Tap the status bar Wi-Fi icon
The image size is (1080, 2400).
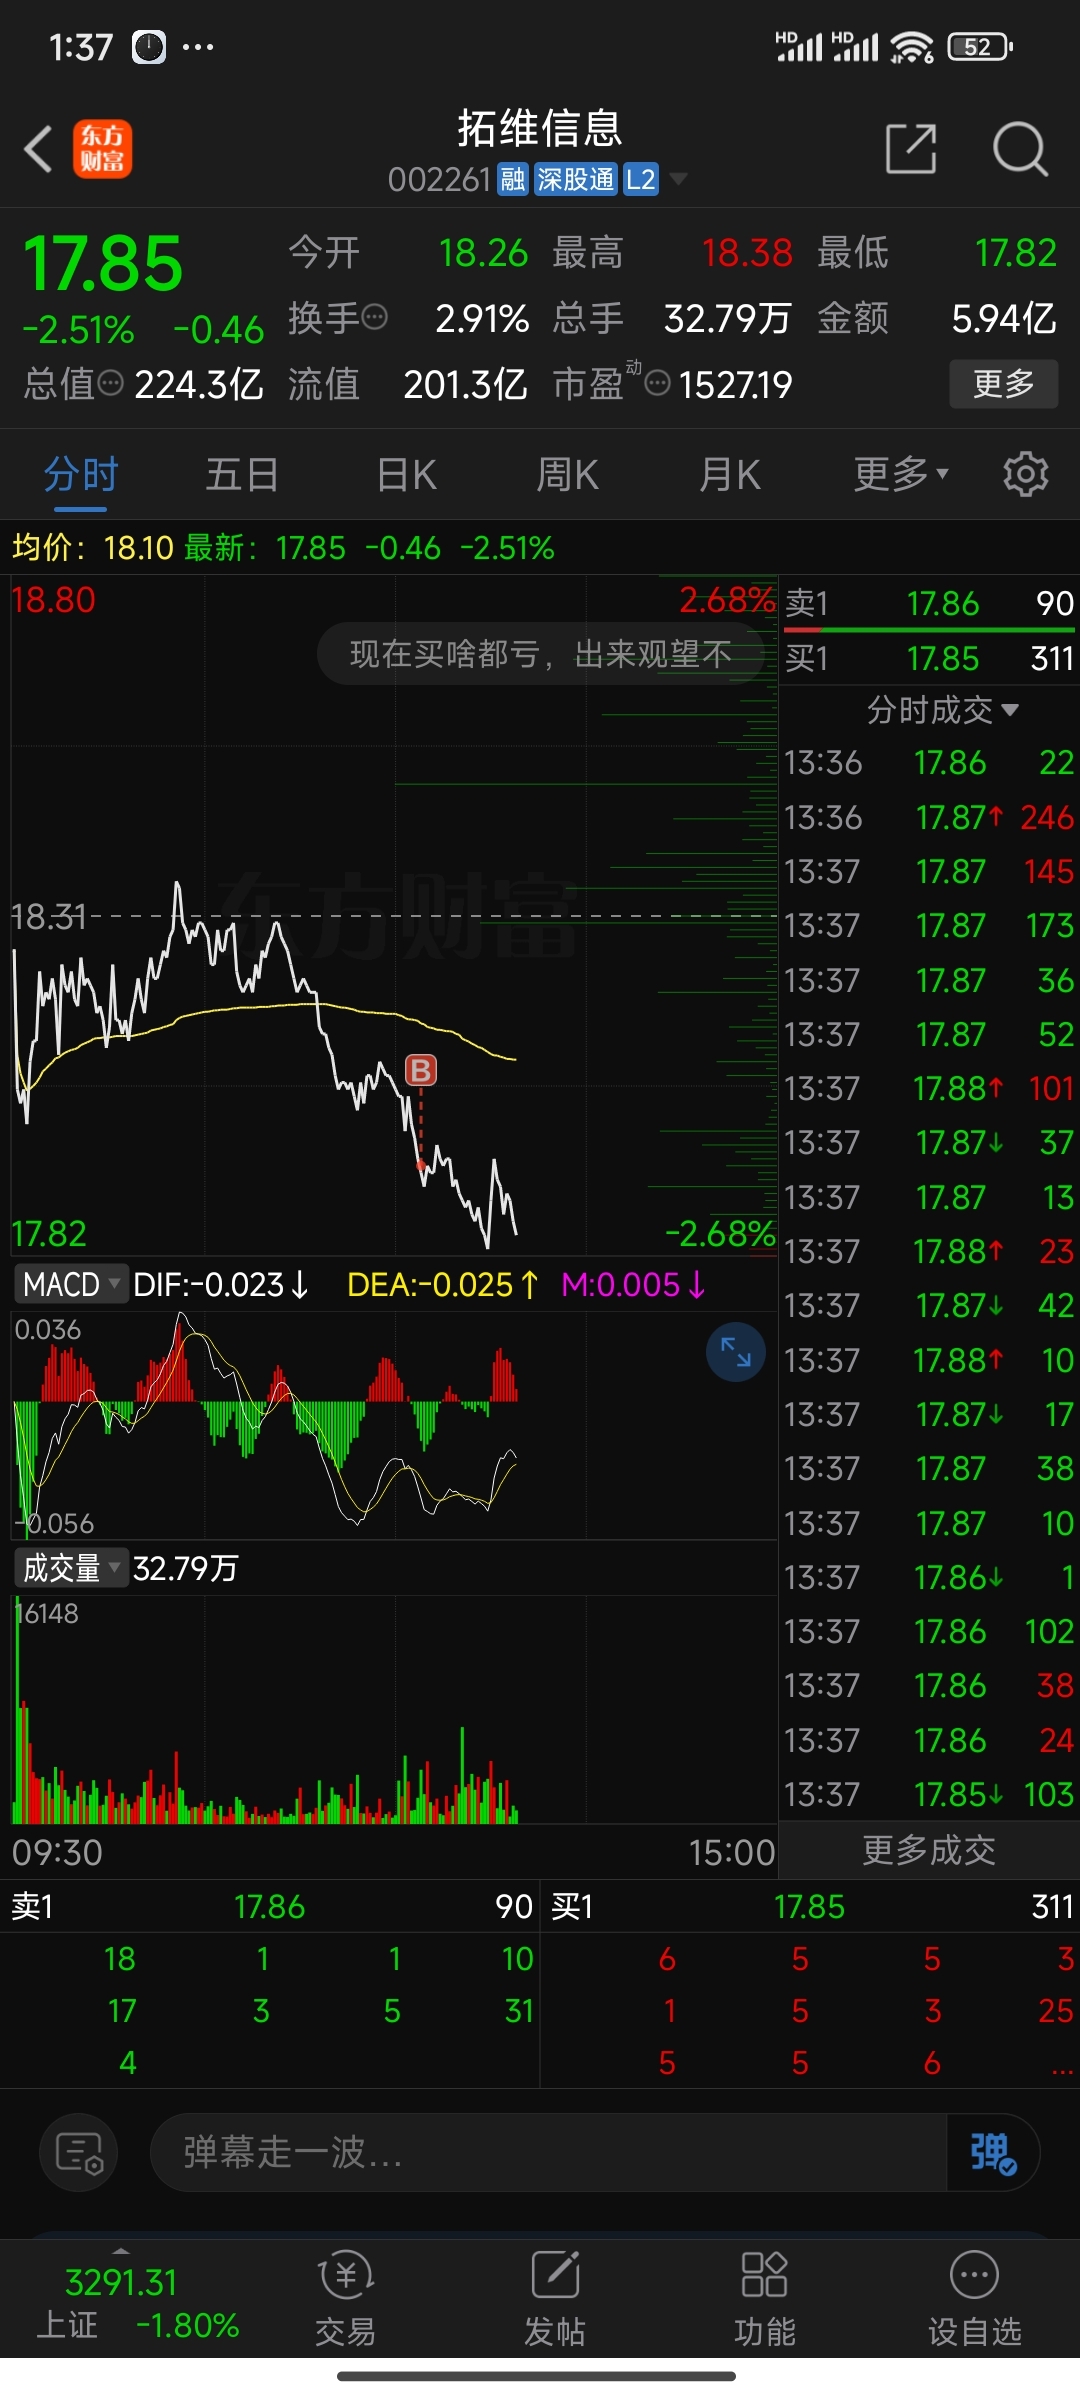pyautogui.click(x=912, y=47)
